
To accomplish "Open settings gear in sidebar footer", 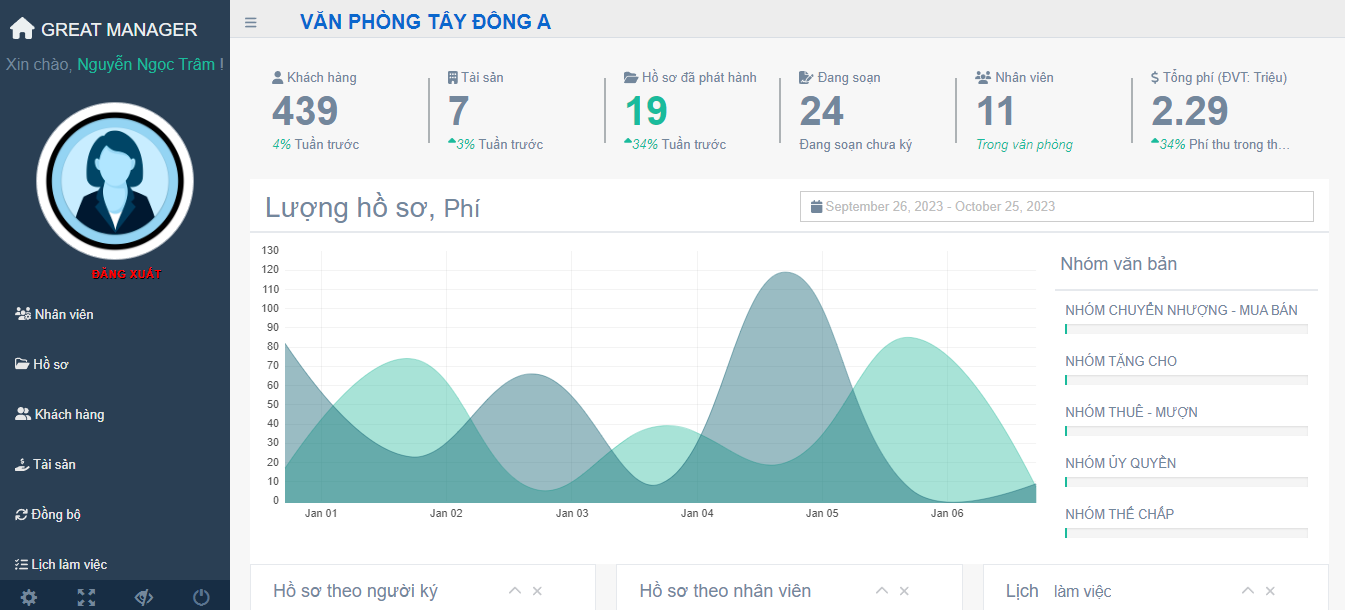I will [x=29, y=597].
